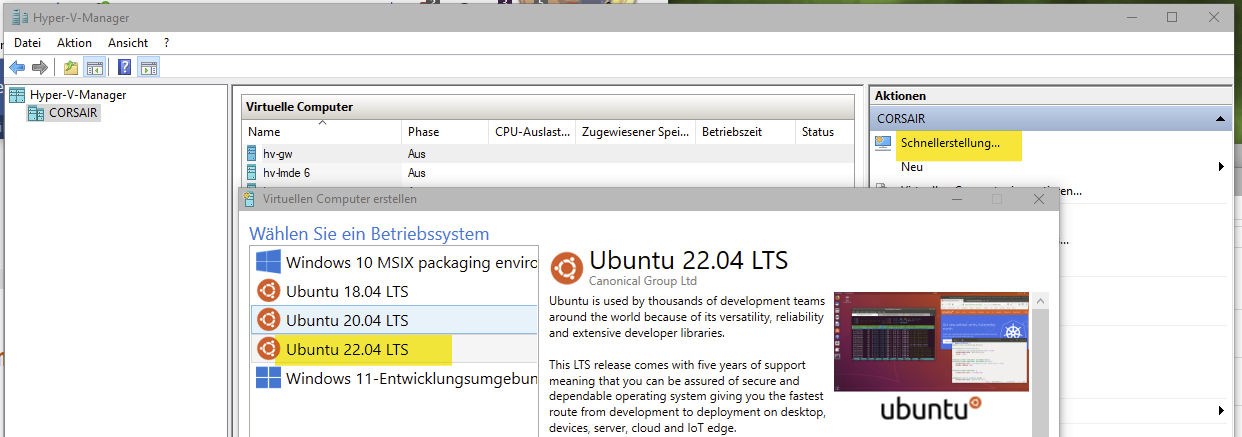Click the hv-lmde 6 virtual machine icon
The width and height of the screenshot is (1242, 437).
[252, 173]
